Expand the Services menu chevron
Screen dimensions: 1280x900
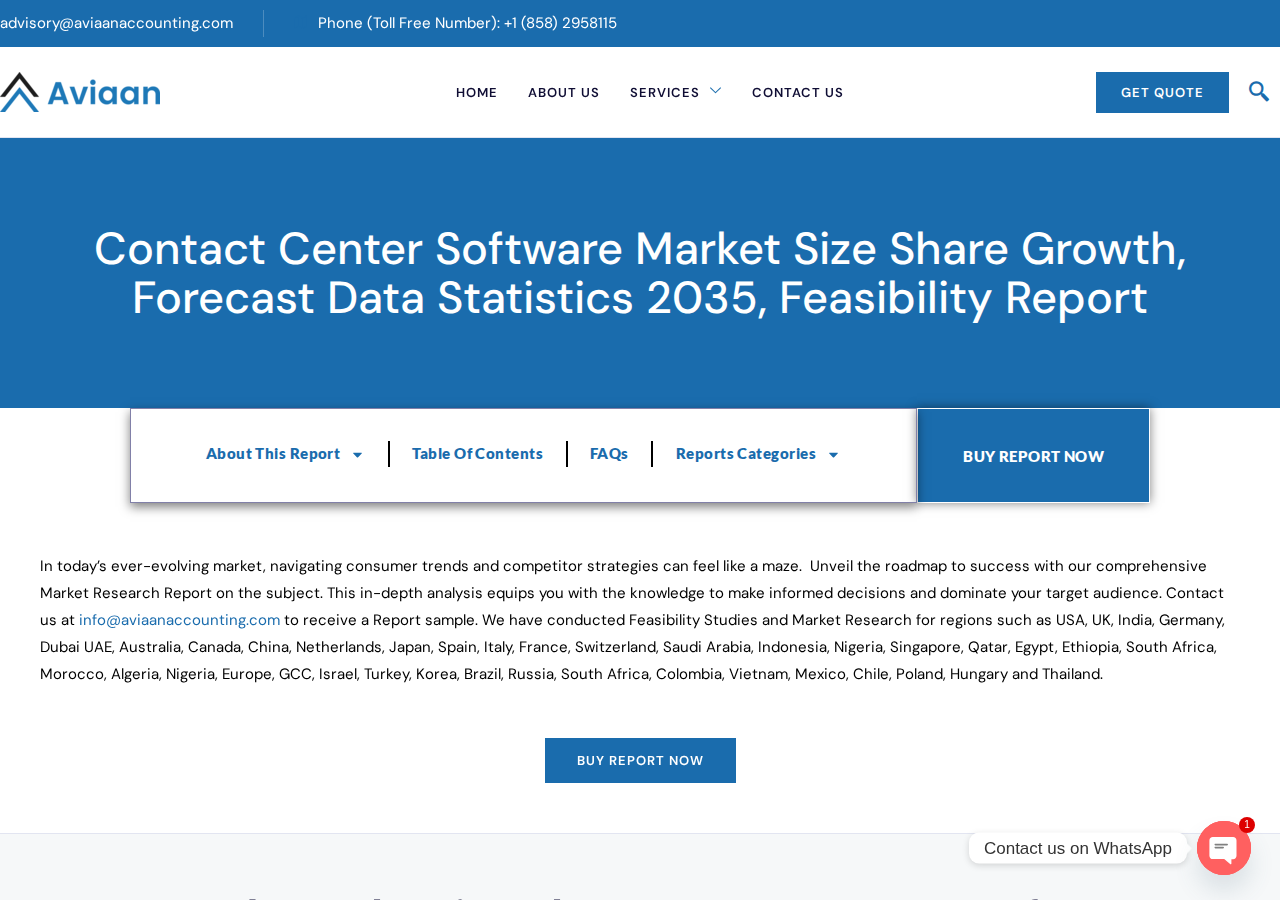(x=715, y=91)
